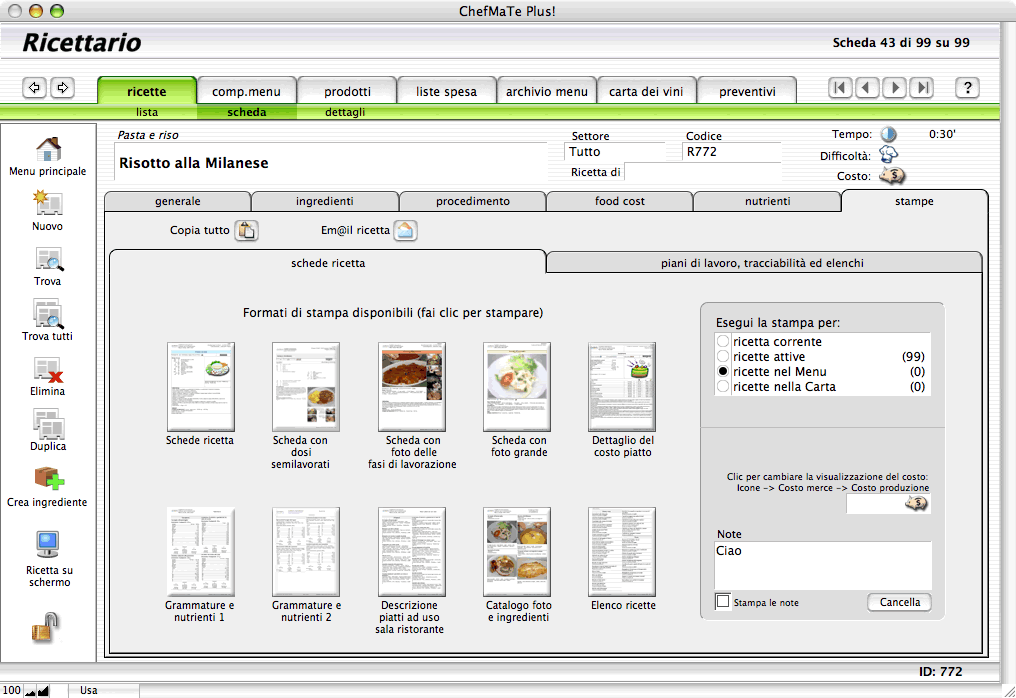Viewport: 1016px width, 698px height.
Task: Click the Difficoltà chef hat icon
Action: point(888,155)
